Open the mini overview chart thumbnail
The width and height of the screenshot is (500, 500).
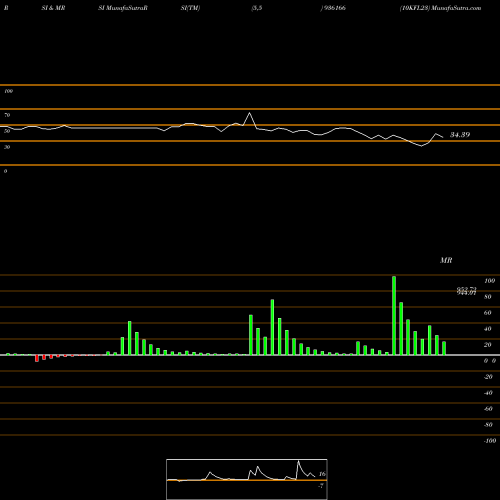247,479
